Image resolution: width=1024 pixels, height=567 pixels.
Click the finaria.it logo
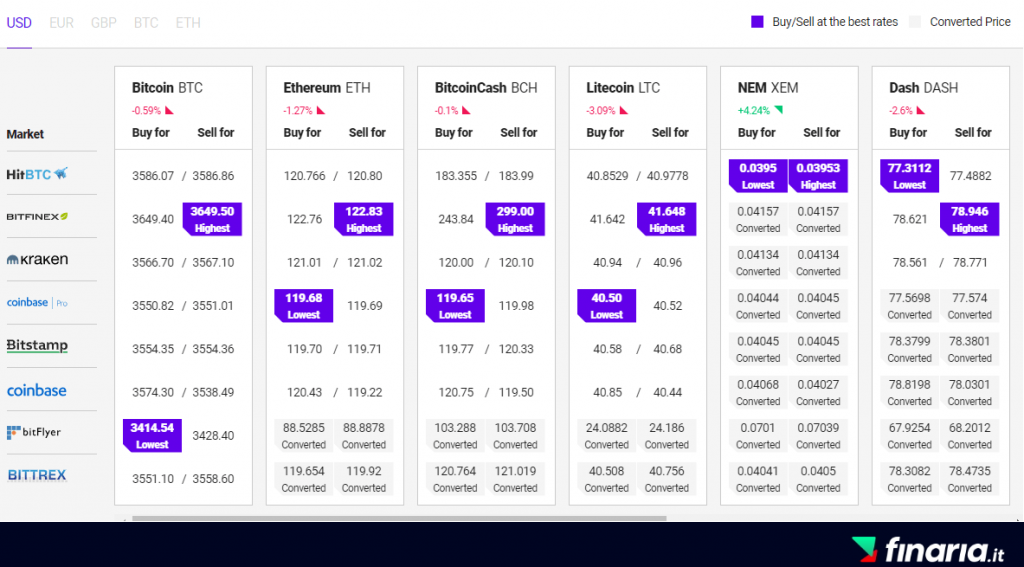point(928,549)
